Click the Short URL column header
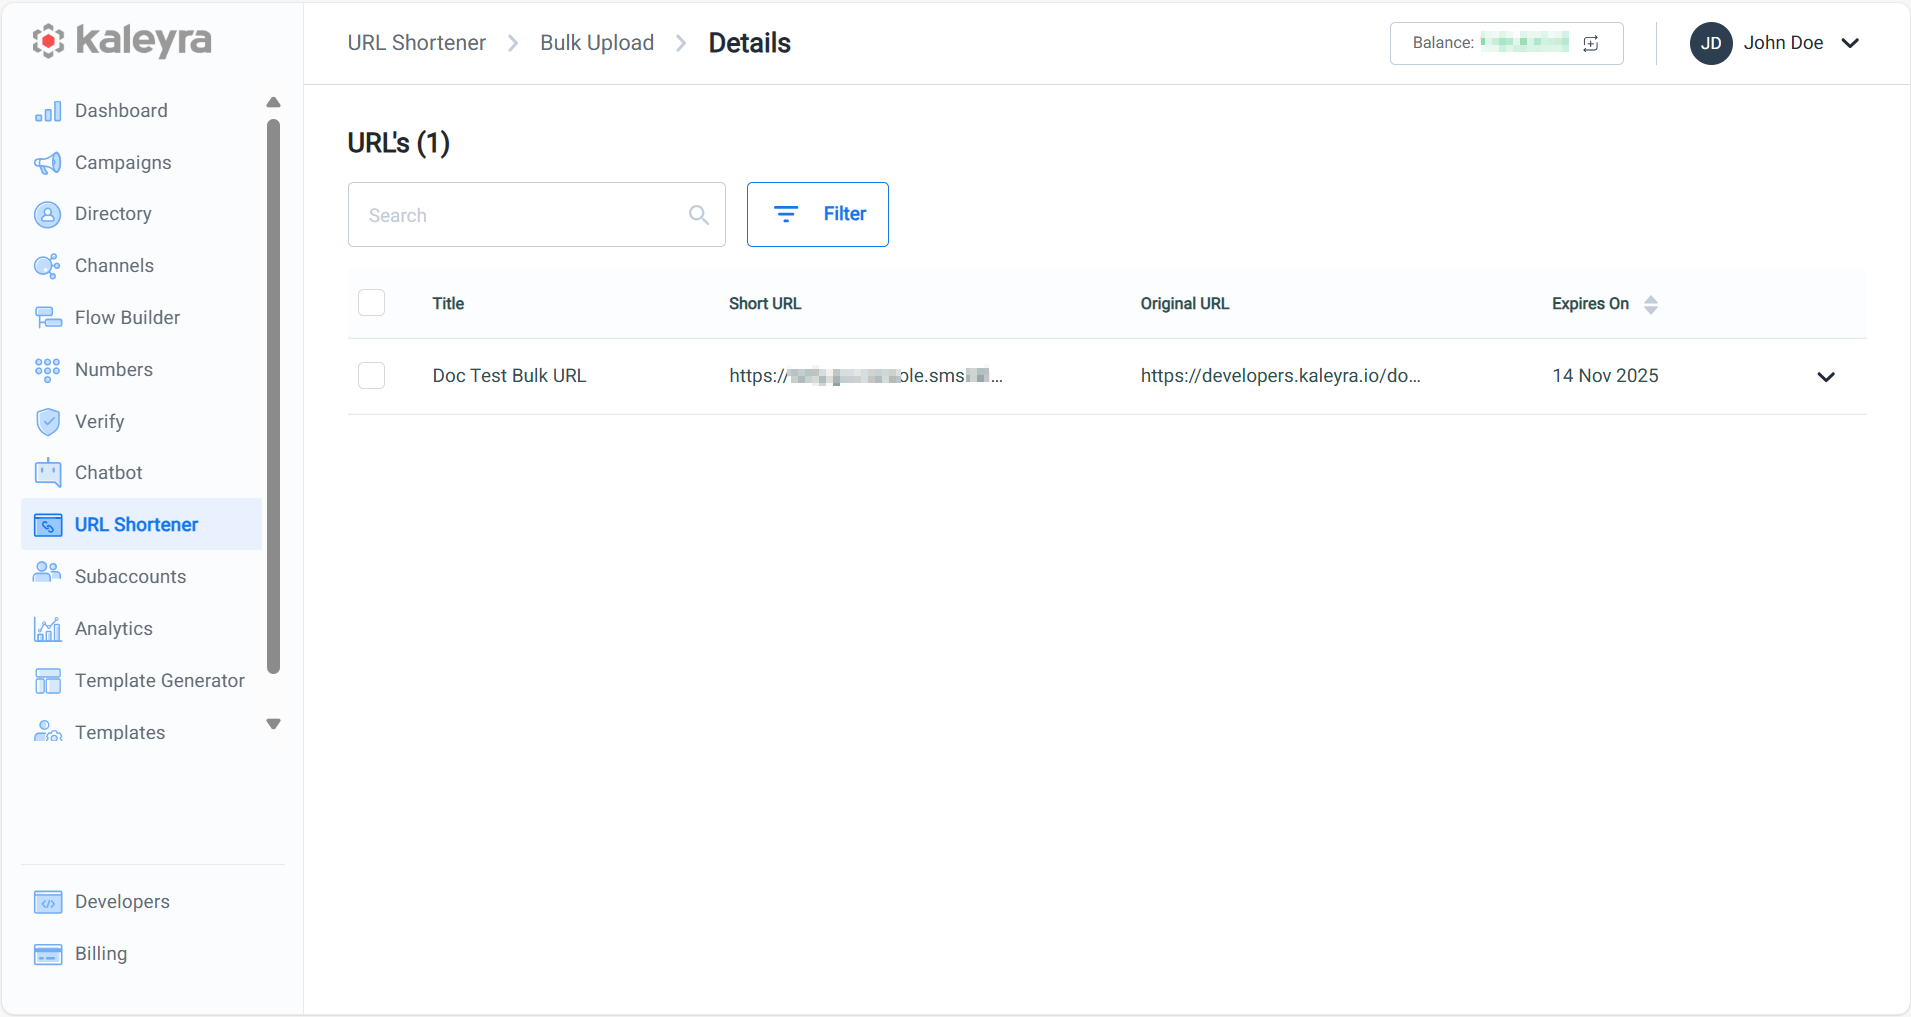The image size is (1911, 1017). tap(765, 304)
